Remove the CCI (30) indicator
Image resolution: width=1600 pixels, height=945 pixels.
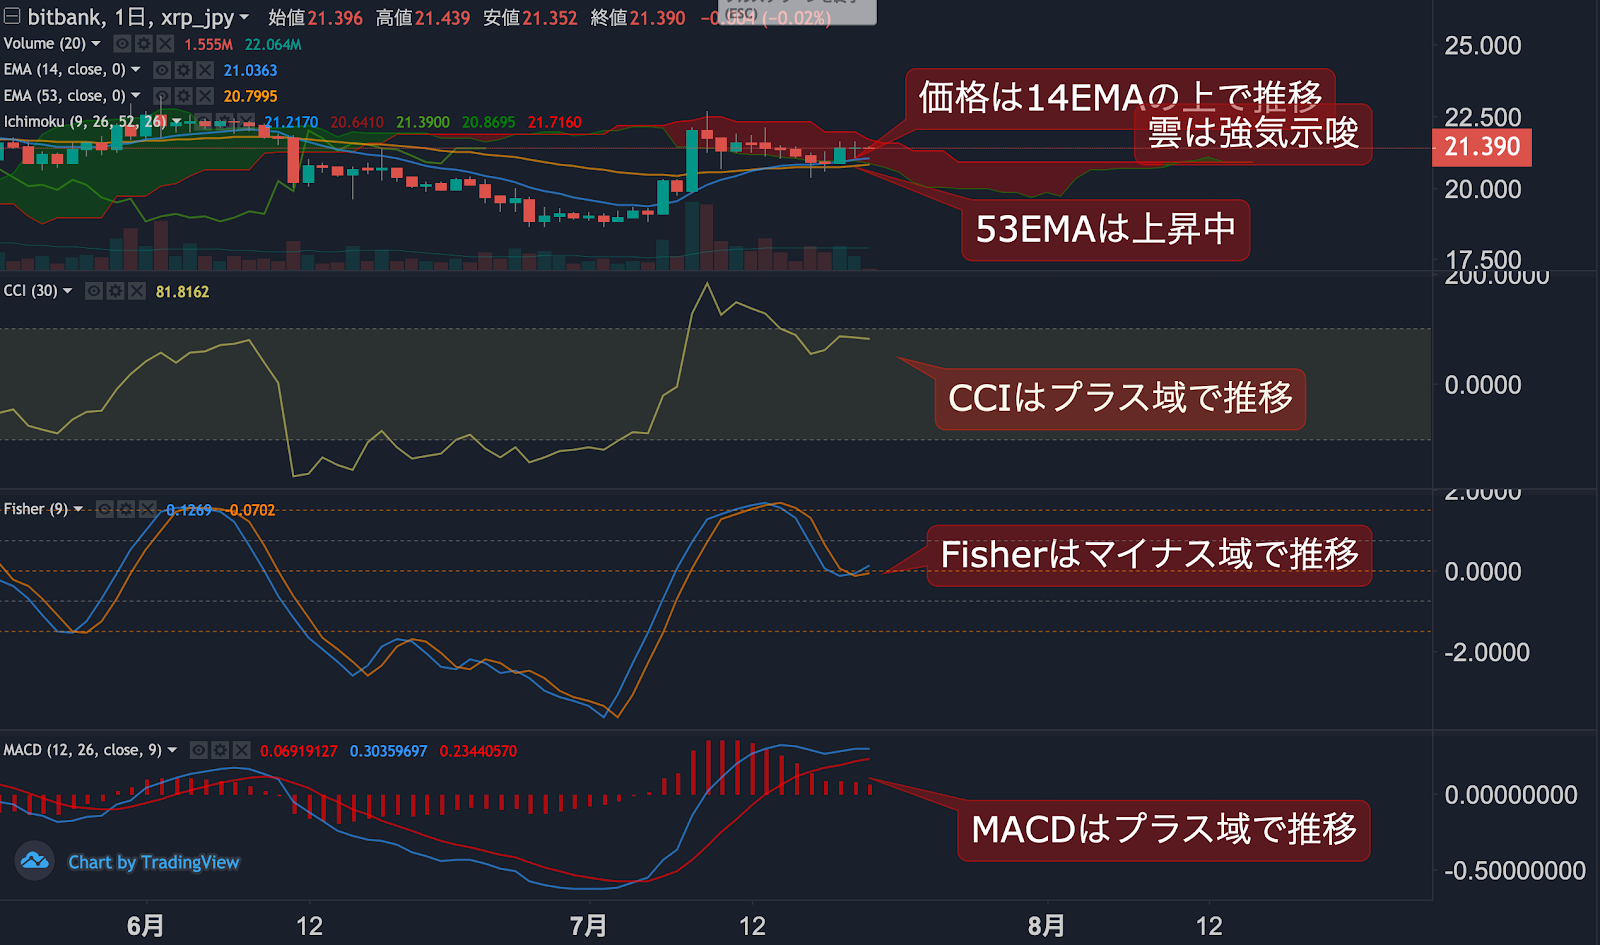click(x=137, y=291)
